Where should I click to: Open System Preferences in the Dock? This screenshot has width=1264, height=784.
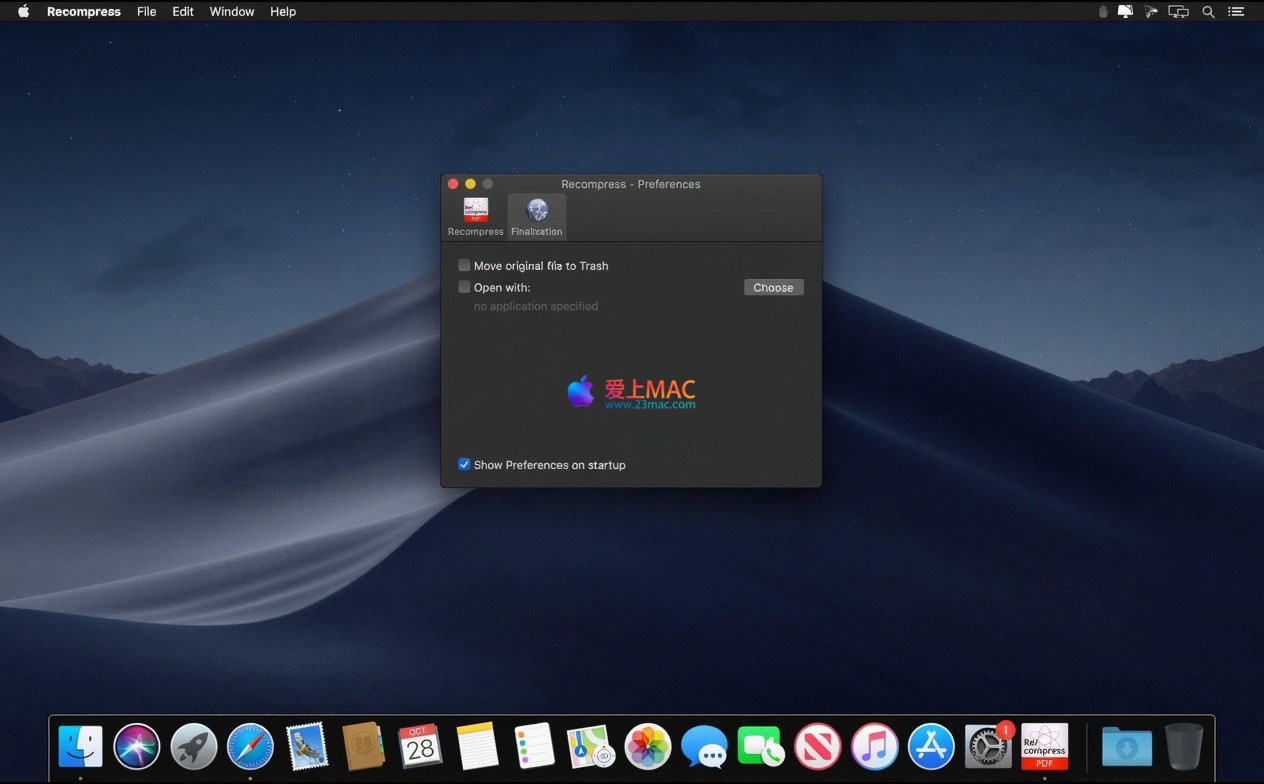987,746
